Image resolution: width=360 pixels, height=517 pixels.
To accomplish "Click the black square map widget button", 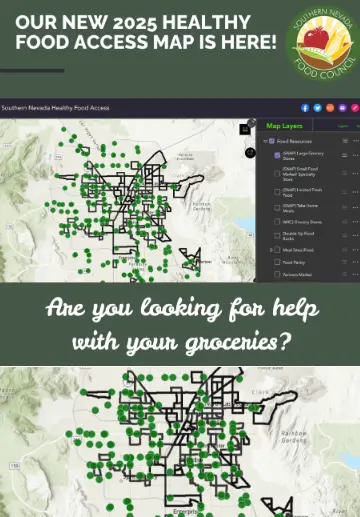I will tap(245, 129).
